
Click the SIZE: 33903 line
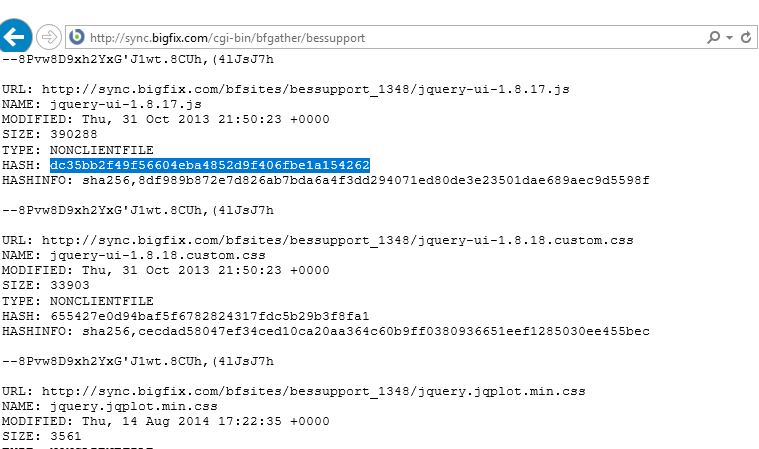click(46, 285)
